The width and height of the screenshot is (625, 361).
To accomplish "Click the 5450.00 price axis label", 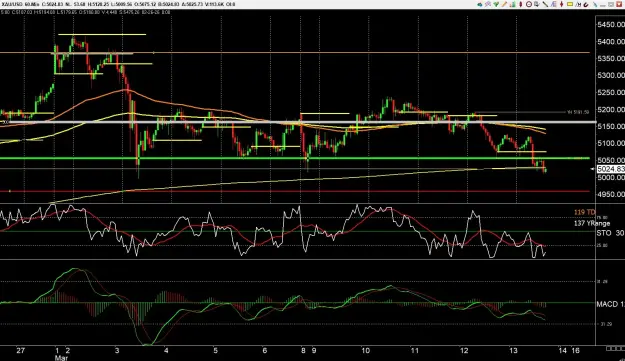I will [611, 25].
